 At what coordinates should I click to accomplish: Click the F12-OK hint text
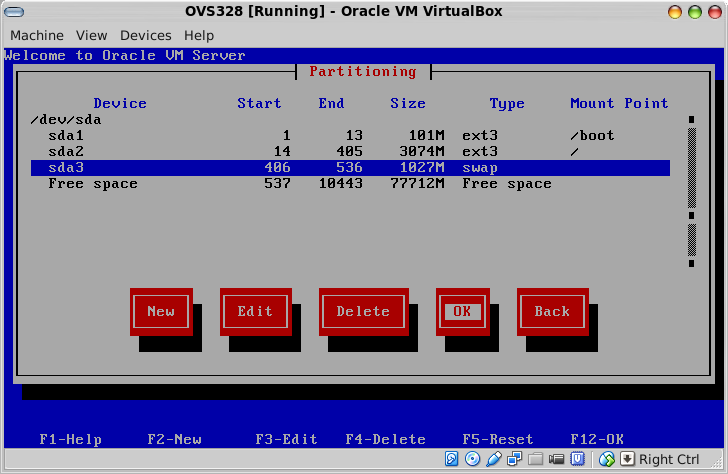(x=597, y=439)
